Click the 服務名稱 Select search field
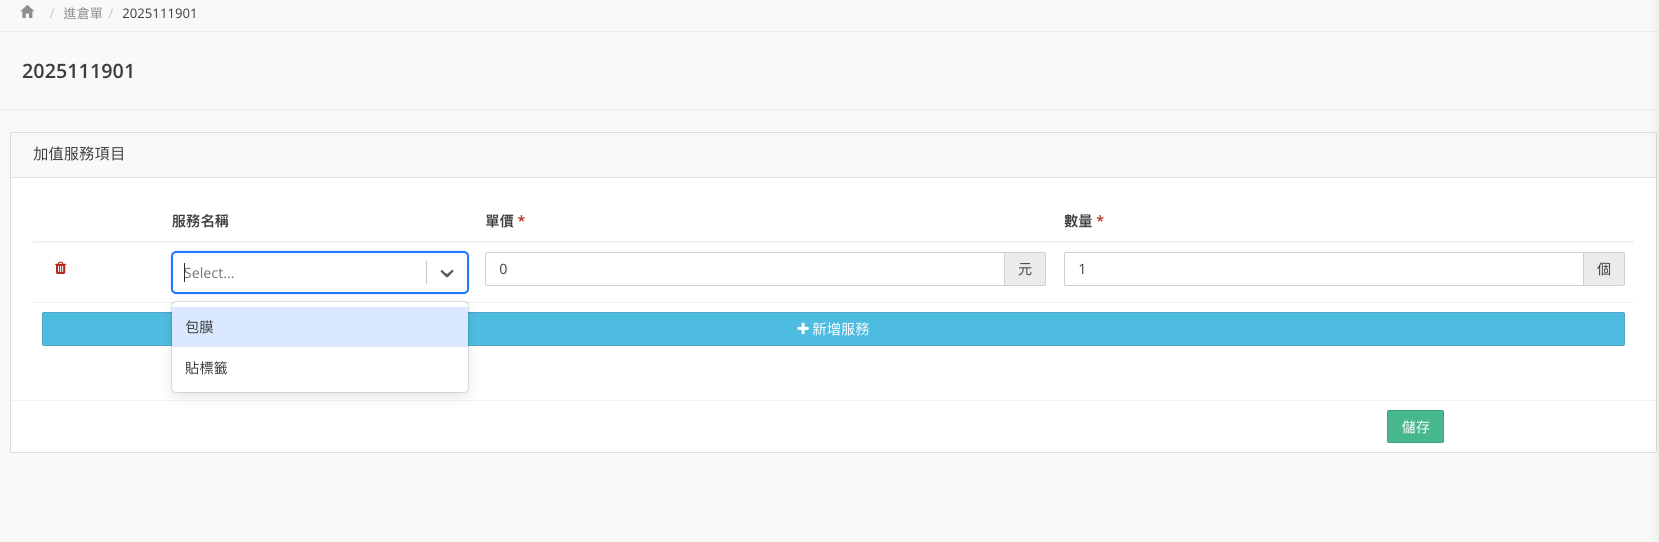The width and height of the screenshot is (1659, 542). coord(300,272)
